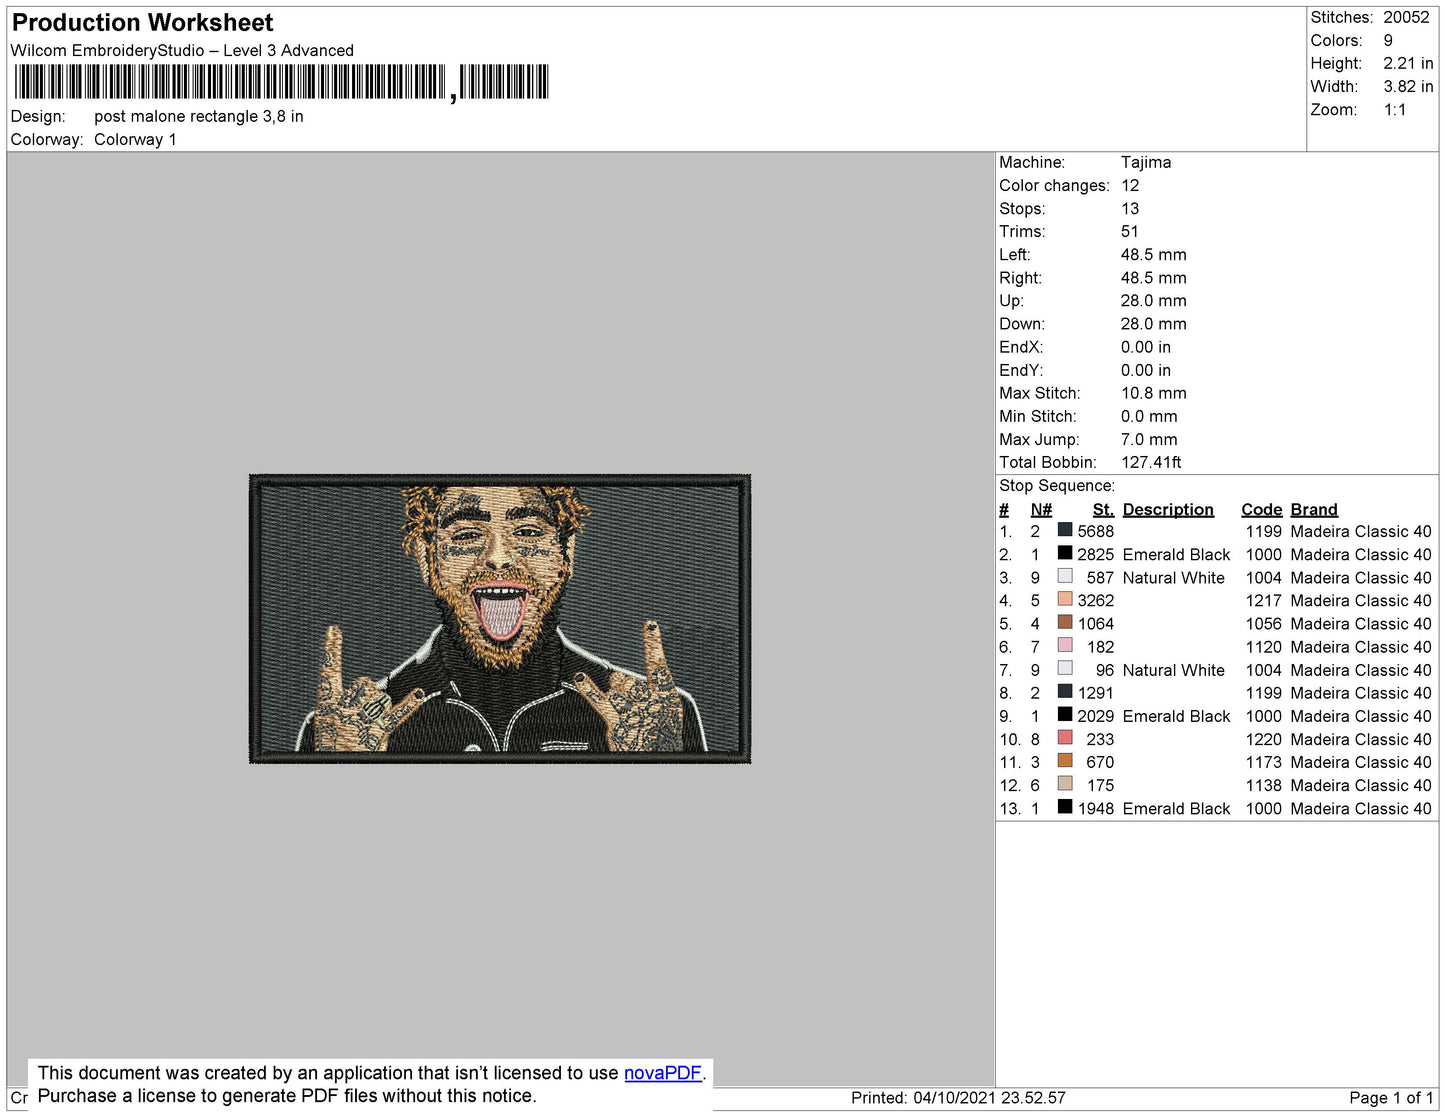Select the Natural White swatch in row 3

click(1065, 576)
